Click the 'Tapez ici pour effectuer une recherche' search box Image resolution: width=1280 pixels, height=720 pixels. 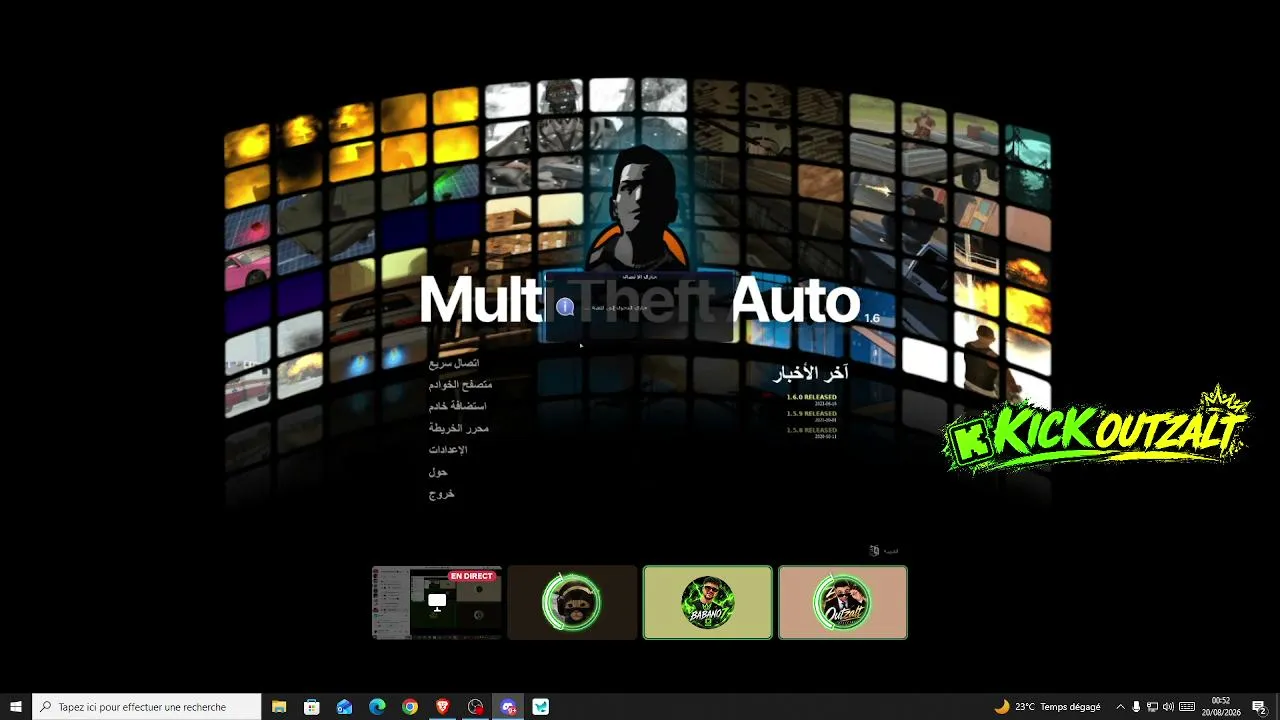[x=147, y=707]
